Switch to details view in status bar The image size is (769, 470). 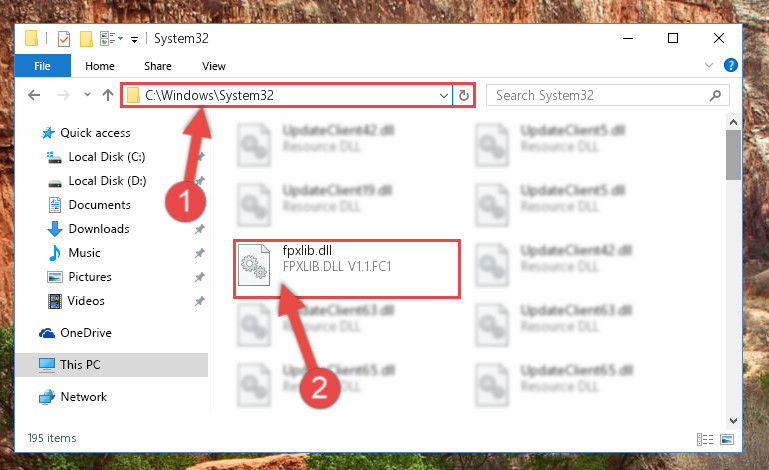point(705,439)
